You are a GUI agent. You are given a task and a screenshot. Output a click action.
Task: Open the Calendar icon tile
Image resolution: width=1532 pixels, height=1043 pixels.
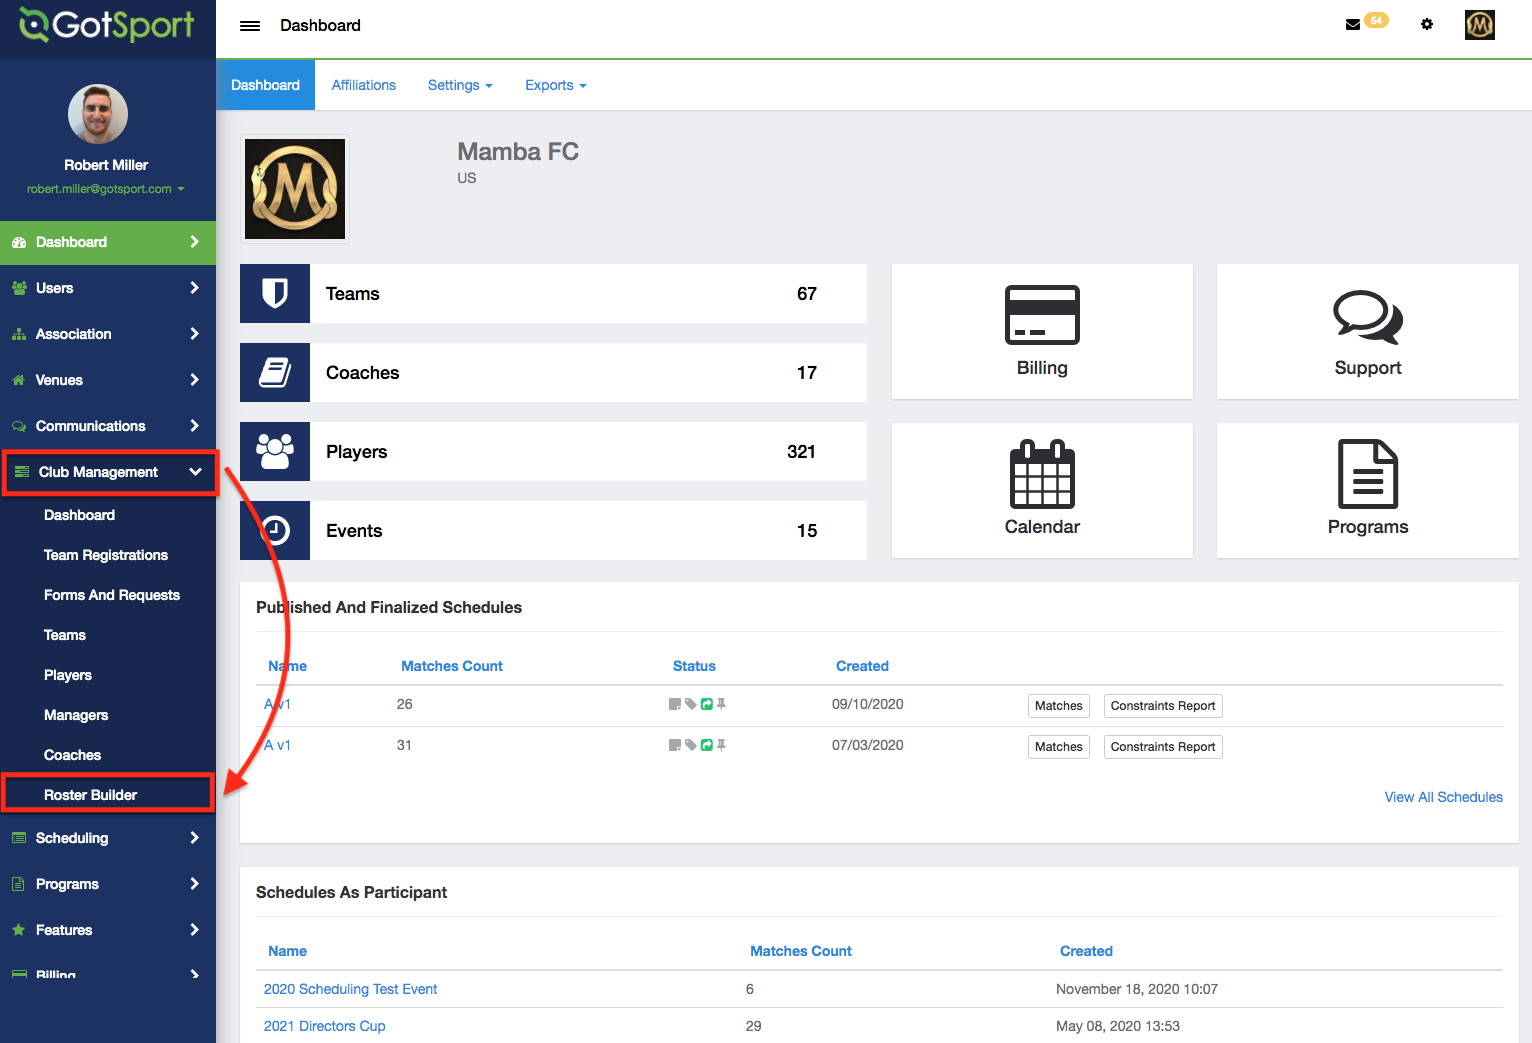1042,474
